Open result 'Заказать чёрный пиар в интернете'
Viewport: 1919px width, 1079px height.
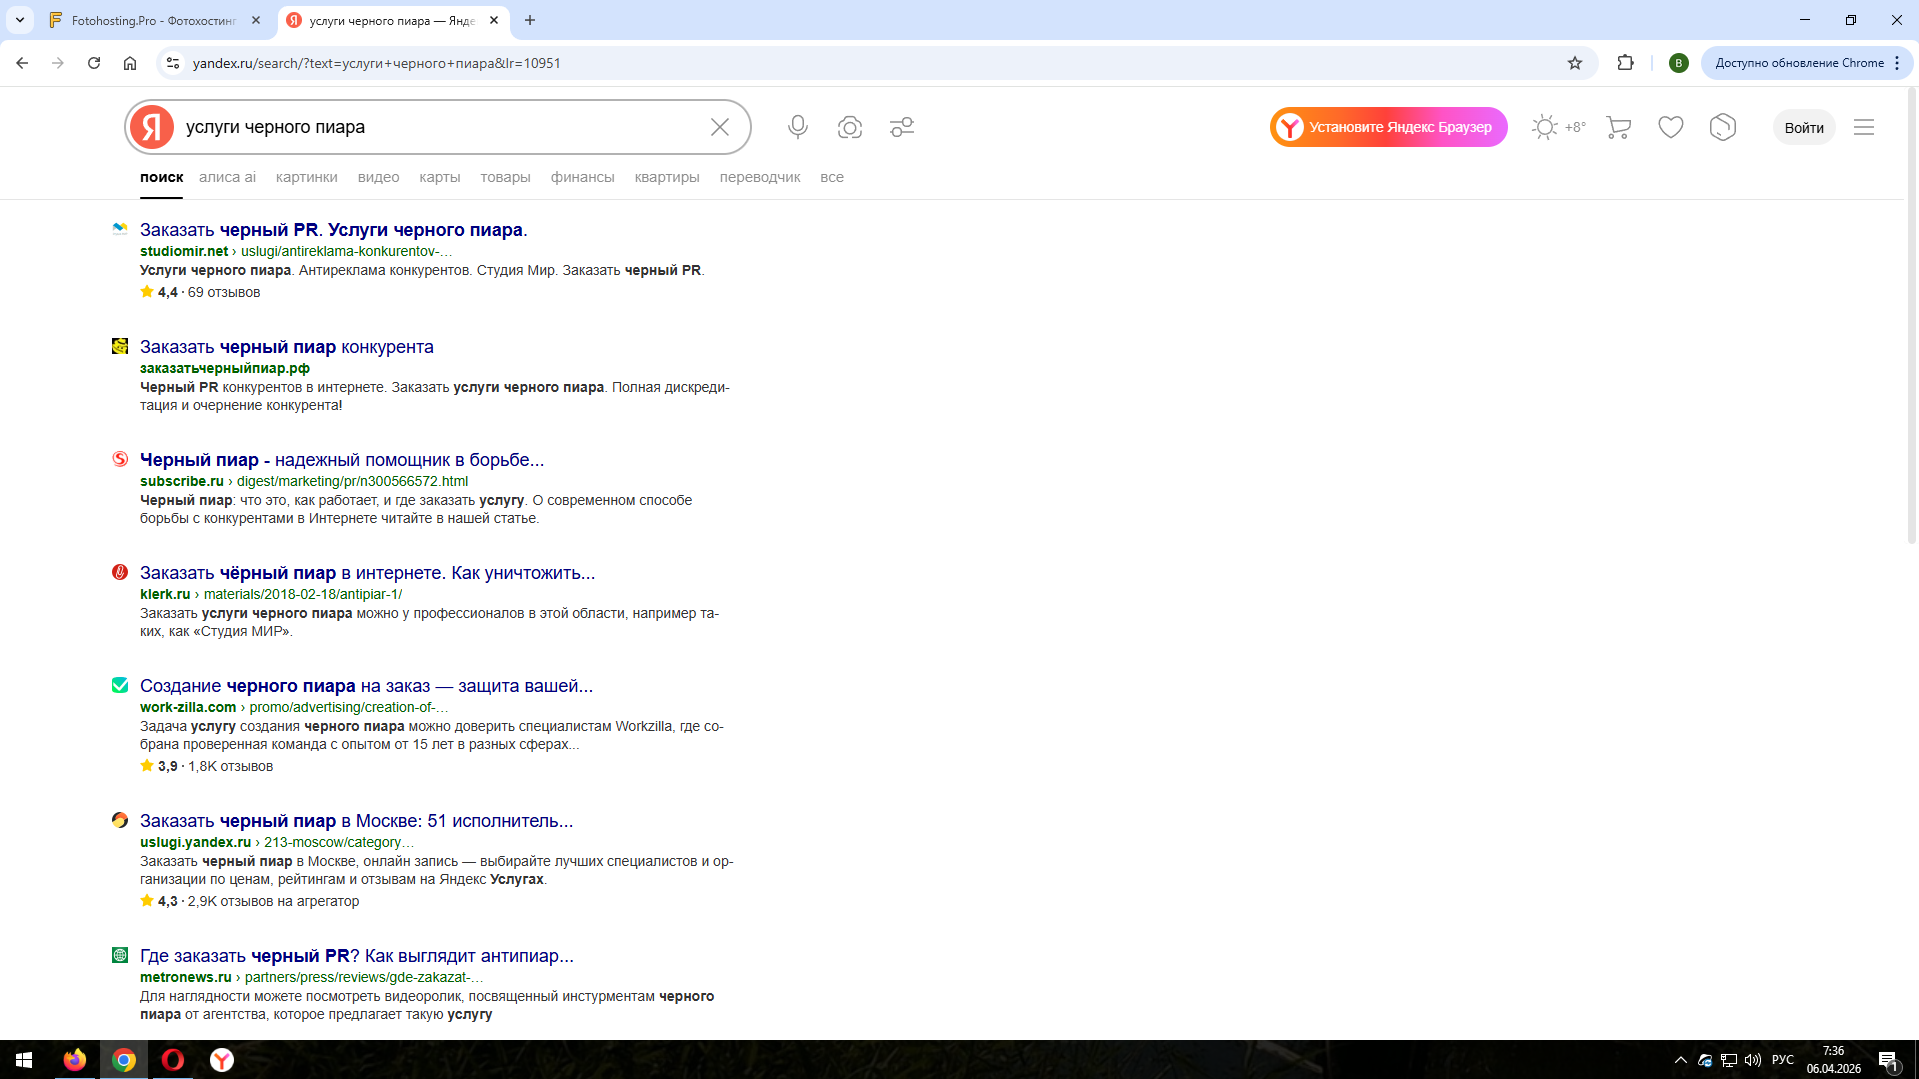(x=367, y=573)
